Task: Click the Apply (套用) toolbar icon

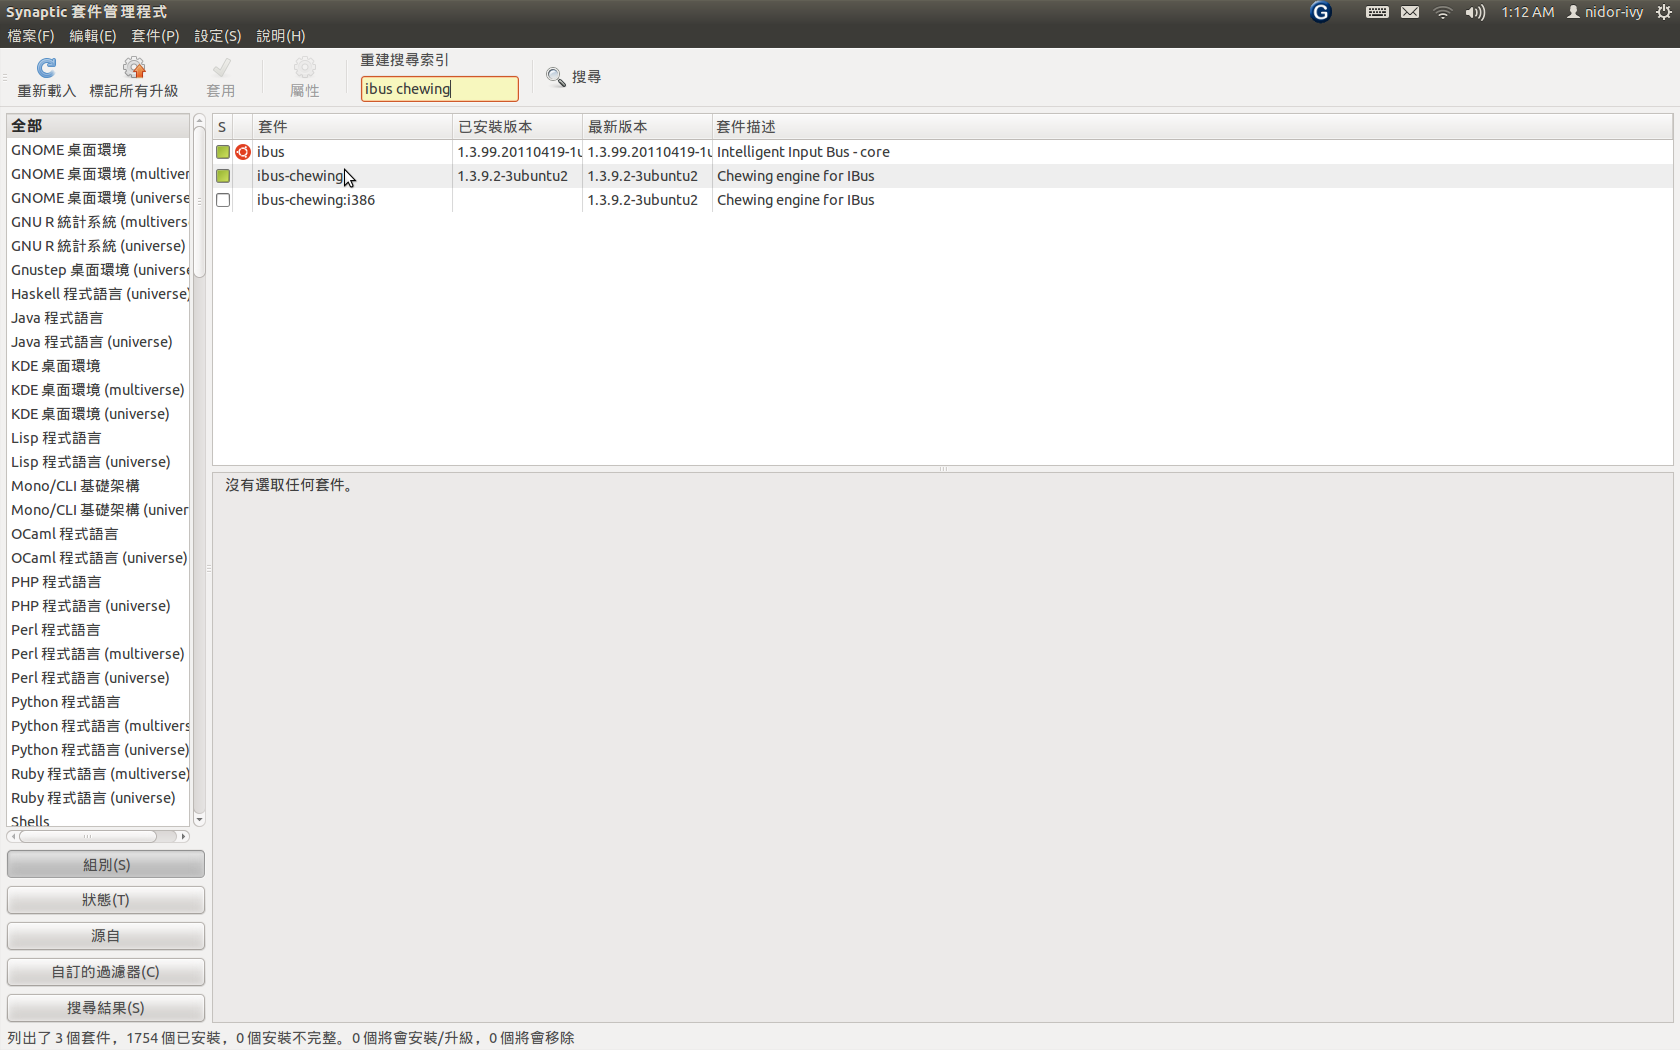Action: [221, 67]
